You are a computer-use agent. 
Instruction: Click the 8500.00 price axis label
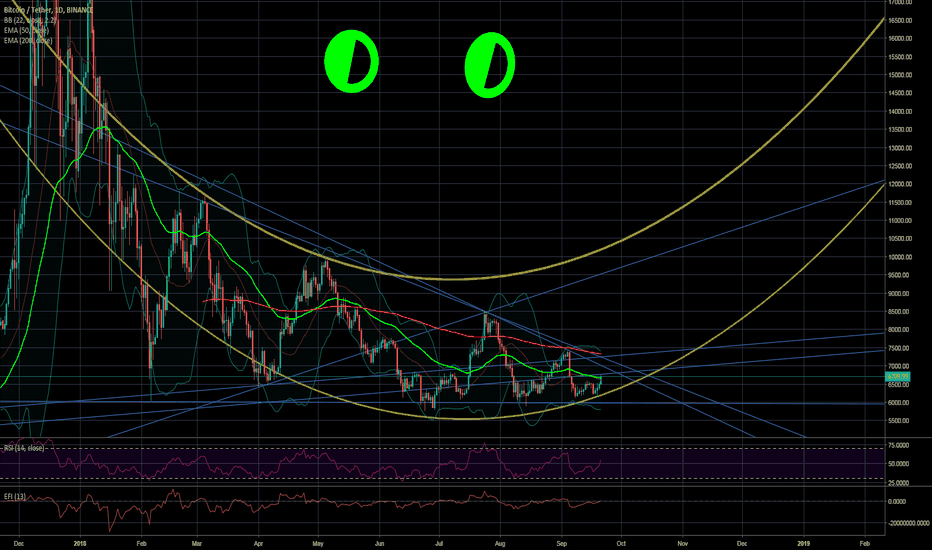pyautogui.click(x=899, y=312)
